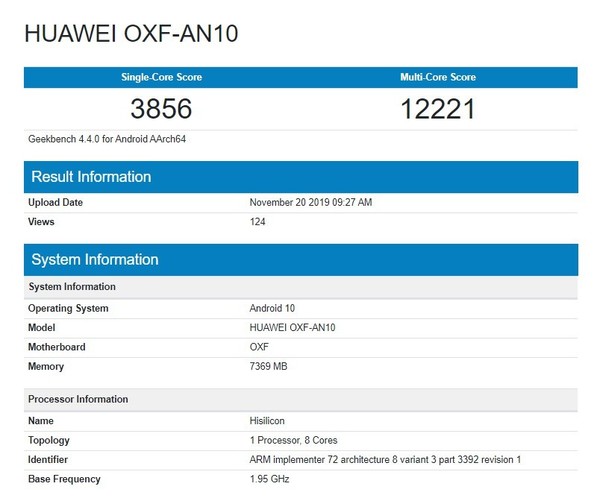The image size is (600, 501).
Task: Click the Model label
Action: coord(42,328)
